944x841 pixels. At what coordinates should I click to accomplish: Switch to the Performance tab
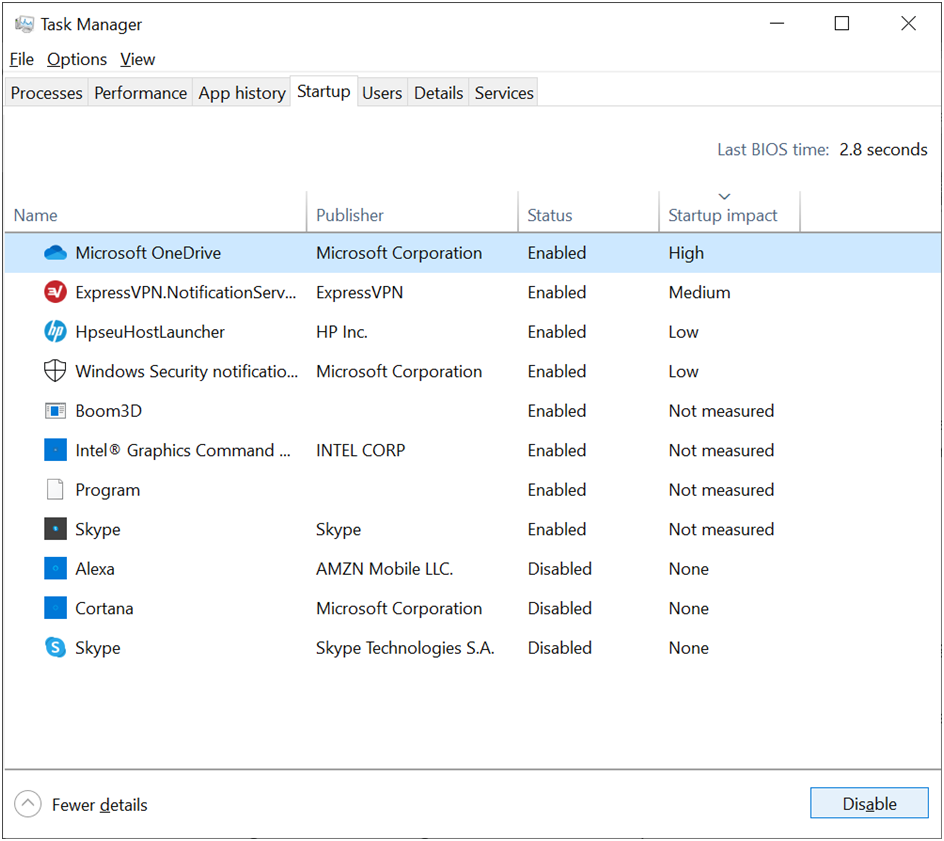pos(140,93)
